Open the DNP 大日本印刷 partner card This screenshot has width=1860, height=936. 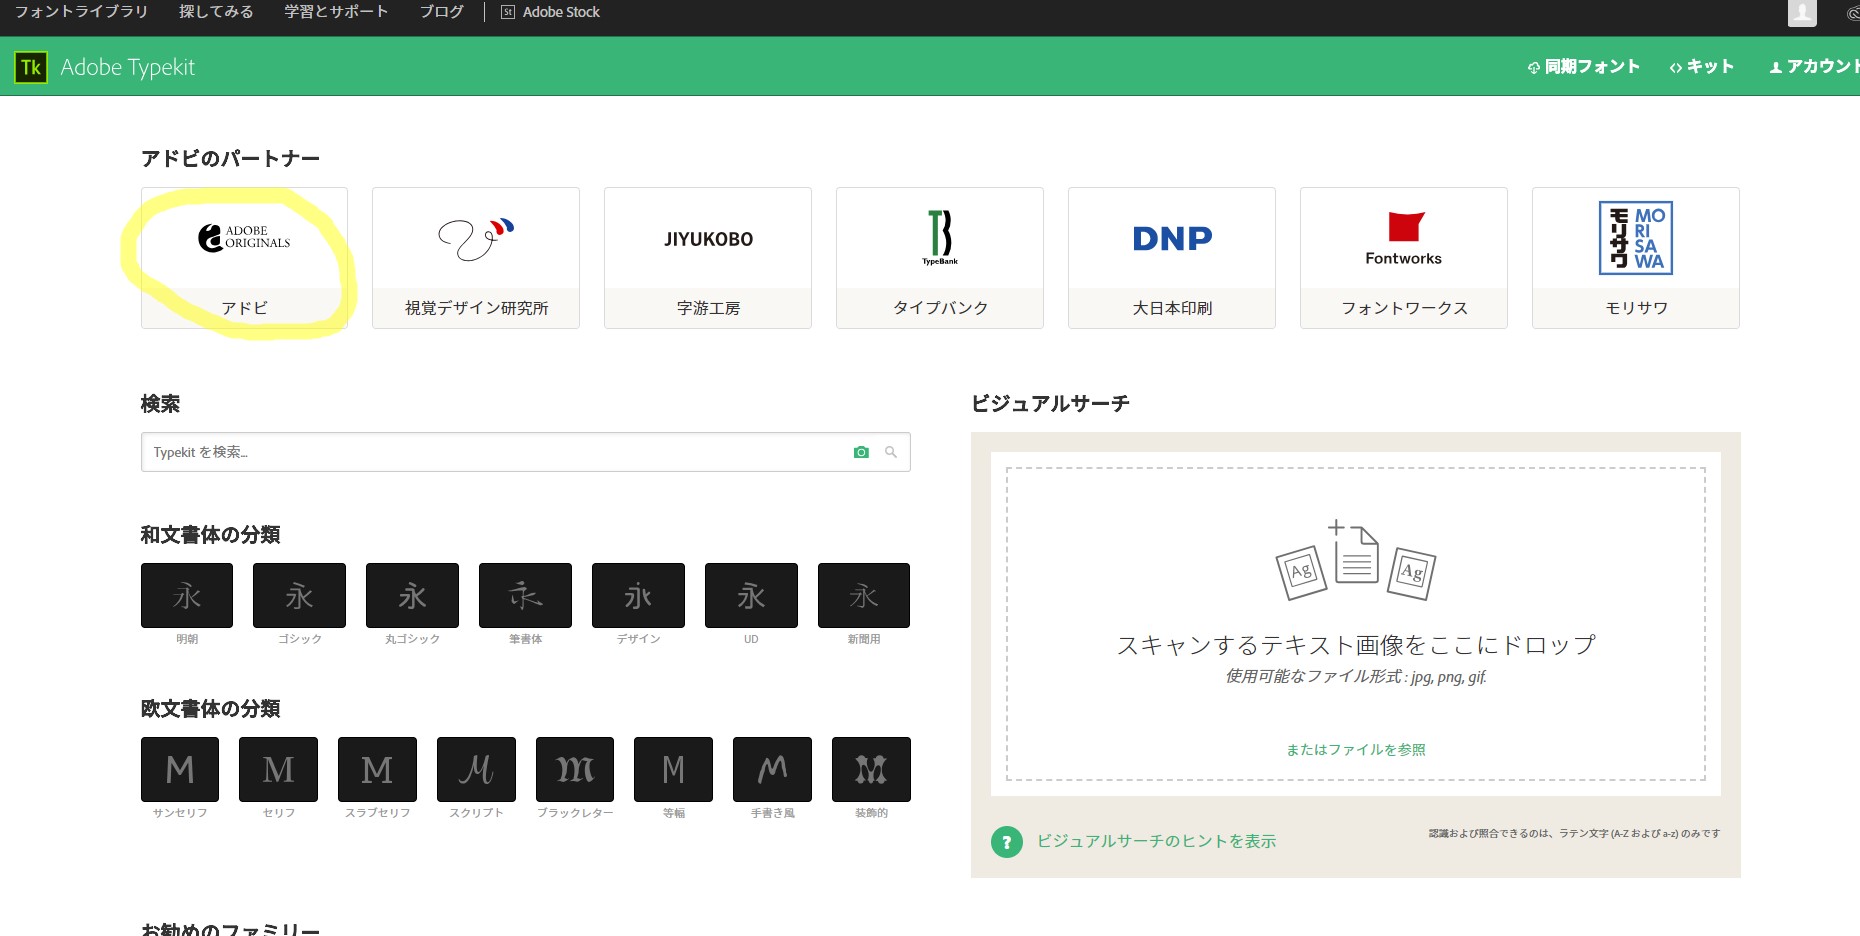coord(1172,258)
